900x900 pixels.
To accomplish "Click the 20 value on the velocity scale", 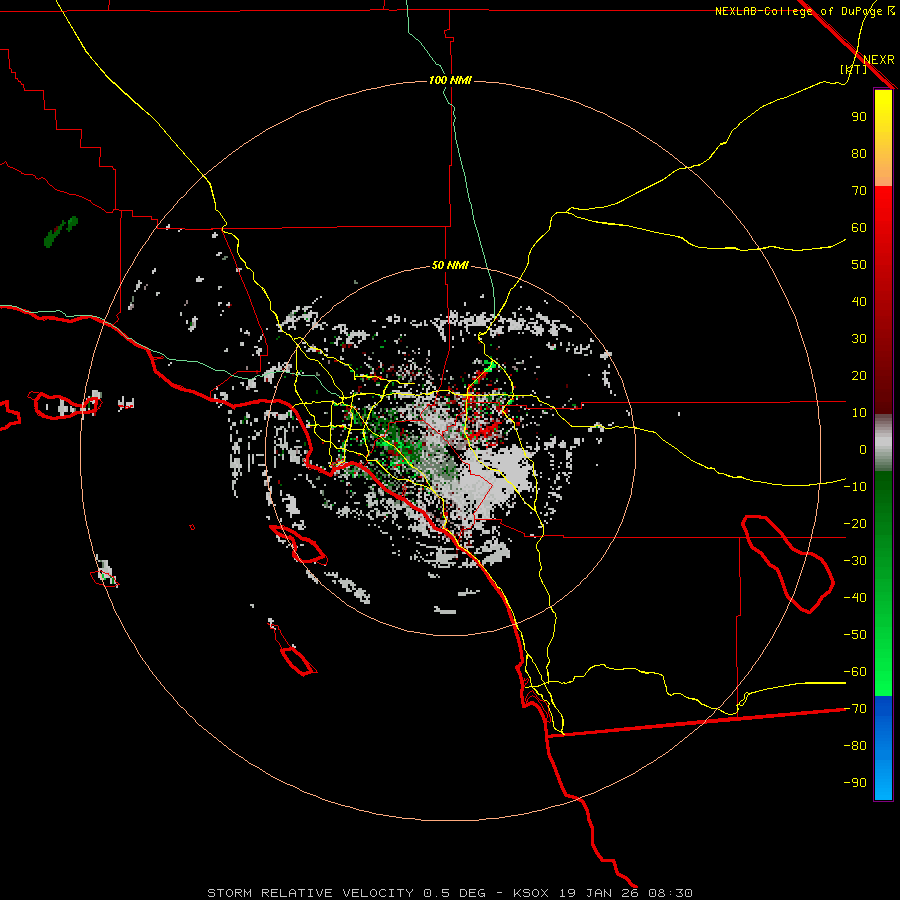I will [859, 375].
